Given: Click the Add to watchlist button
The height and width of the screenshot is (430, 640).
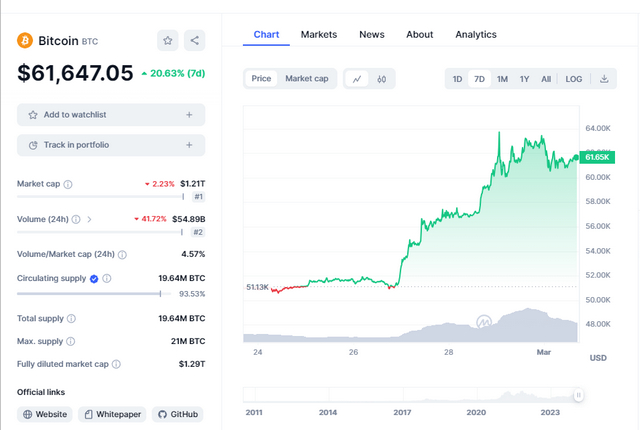Looking at the screenshot, I should click(111, 115).
